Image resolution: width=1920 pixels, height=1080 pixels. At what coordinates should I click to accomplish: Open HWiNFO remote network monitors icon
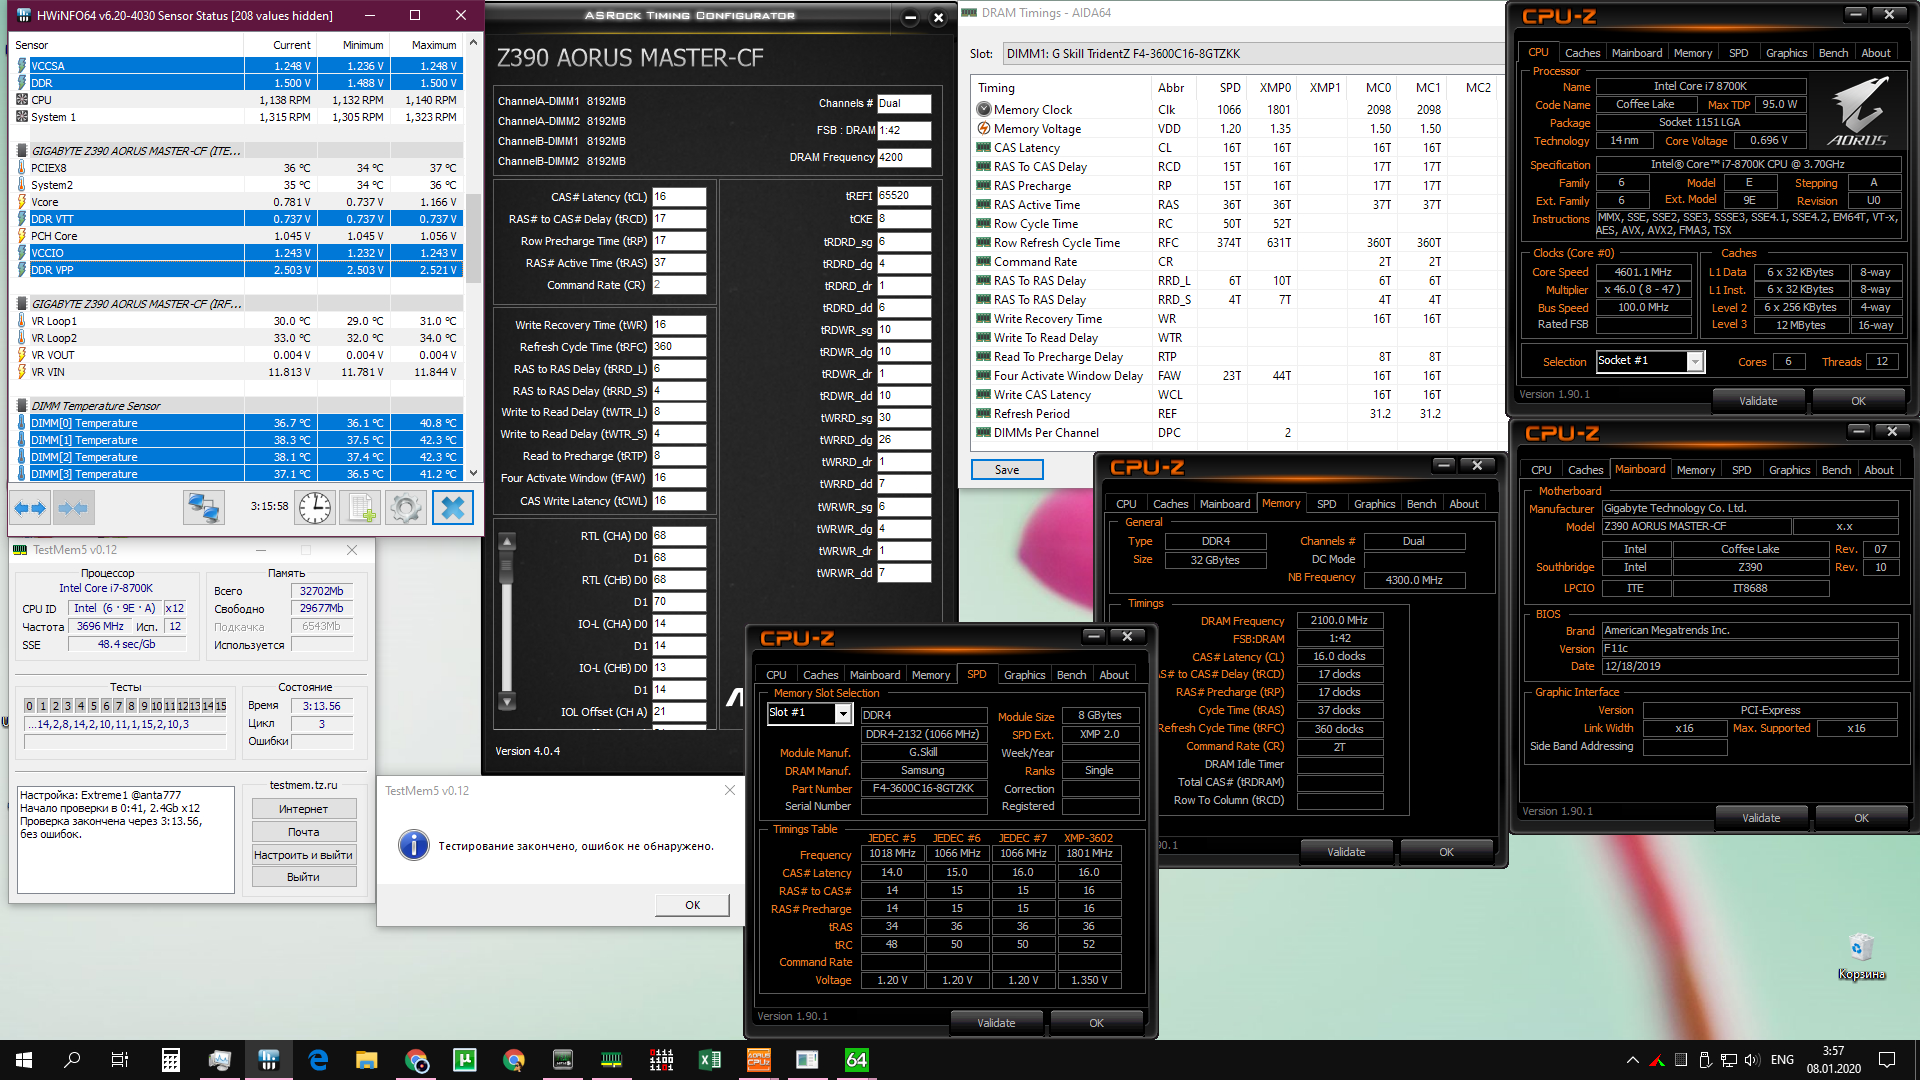[x=203, y=508]
